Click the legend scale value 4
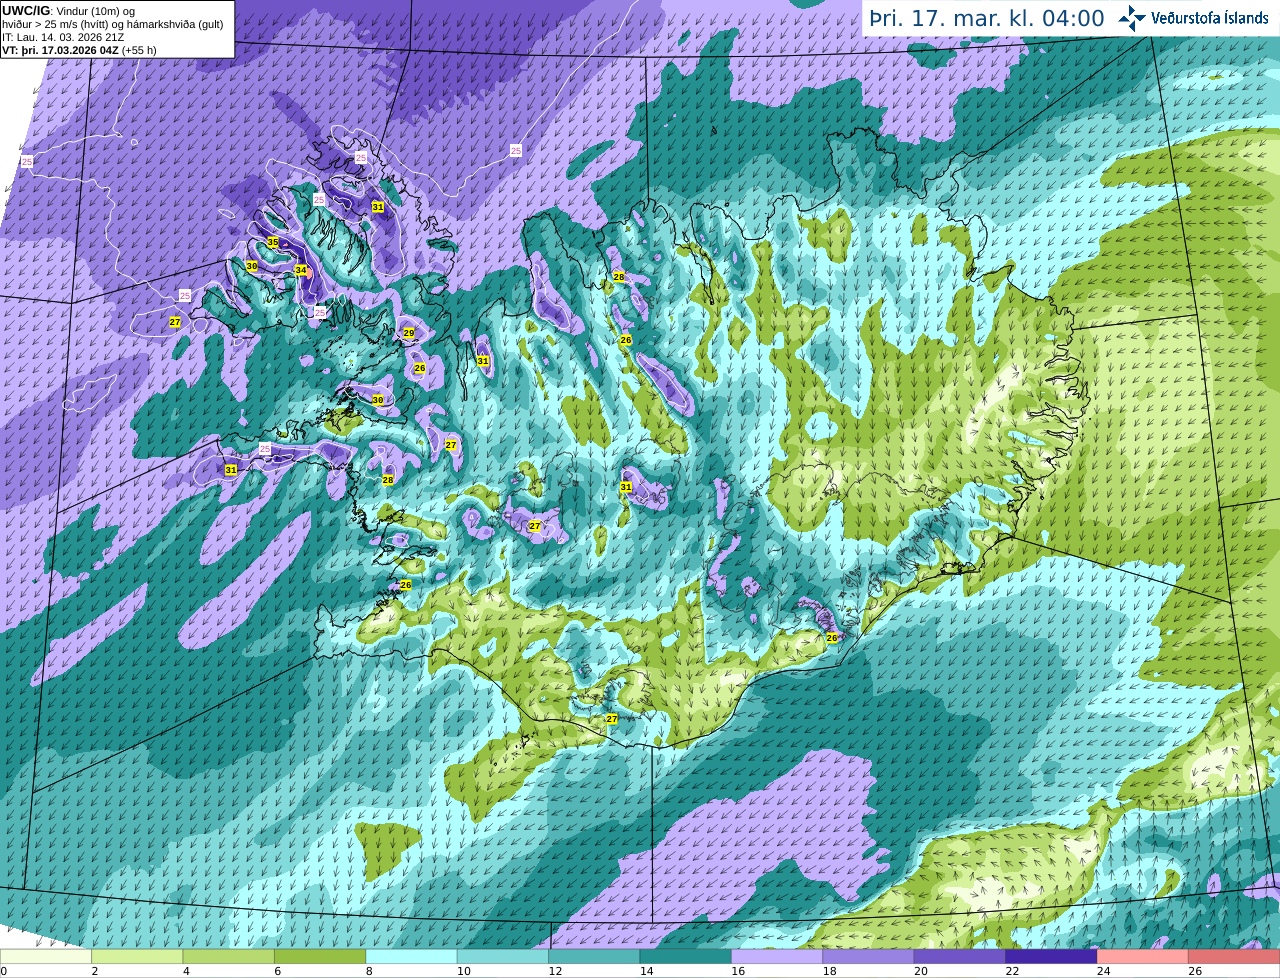Viewport: 1280px width, 978px height. coord(186,971)
